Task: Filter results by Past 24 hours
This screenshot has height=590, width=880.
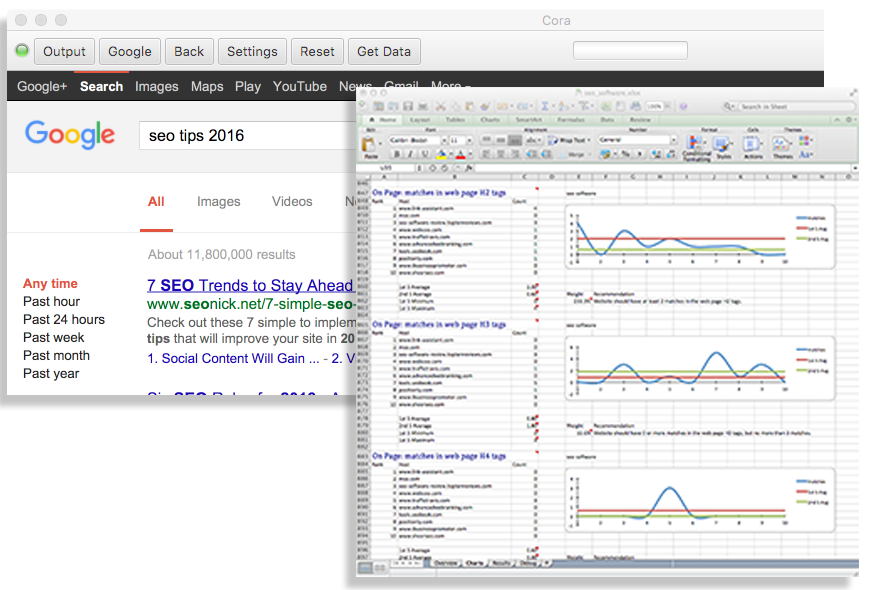Action: tap(64, 319)
